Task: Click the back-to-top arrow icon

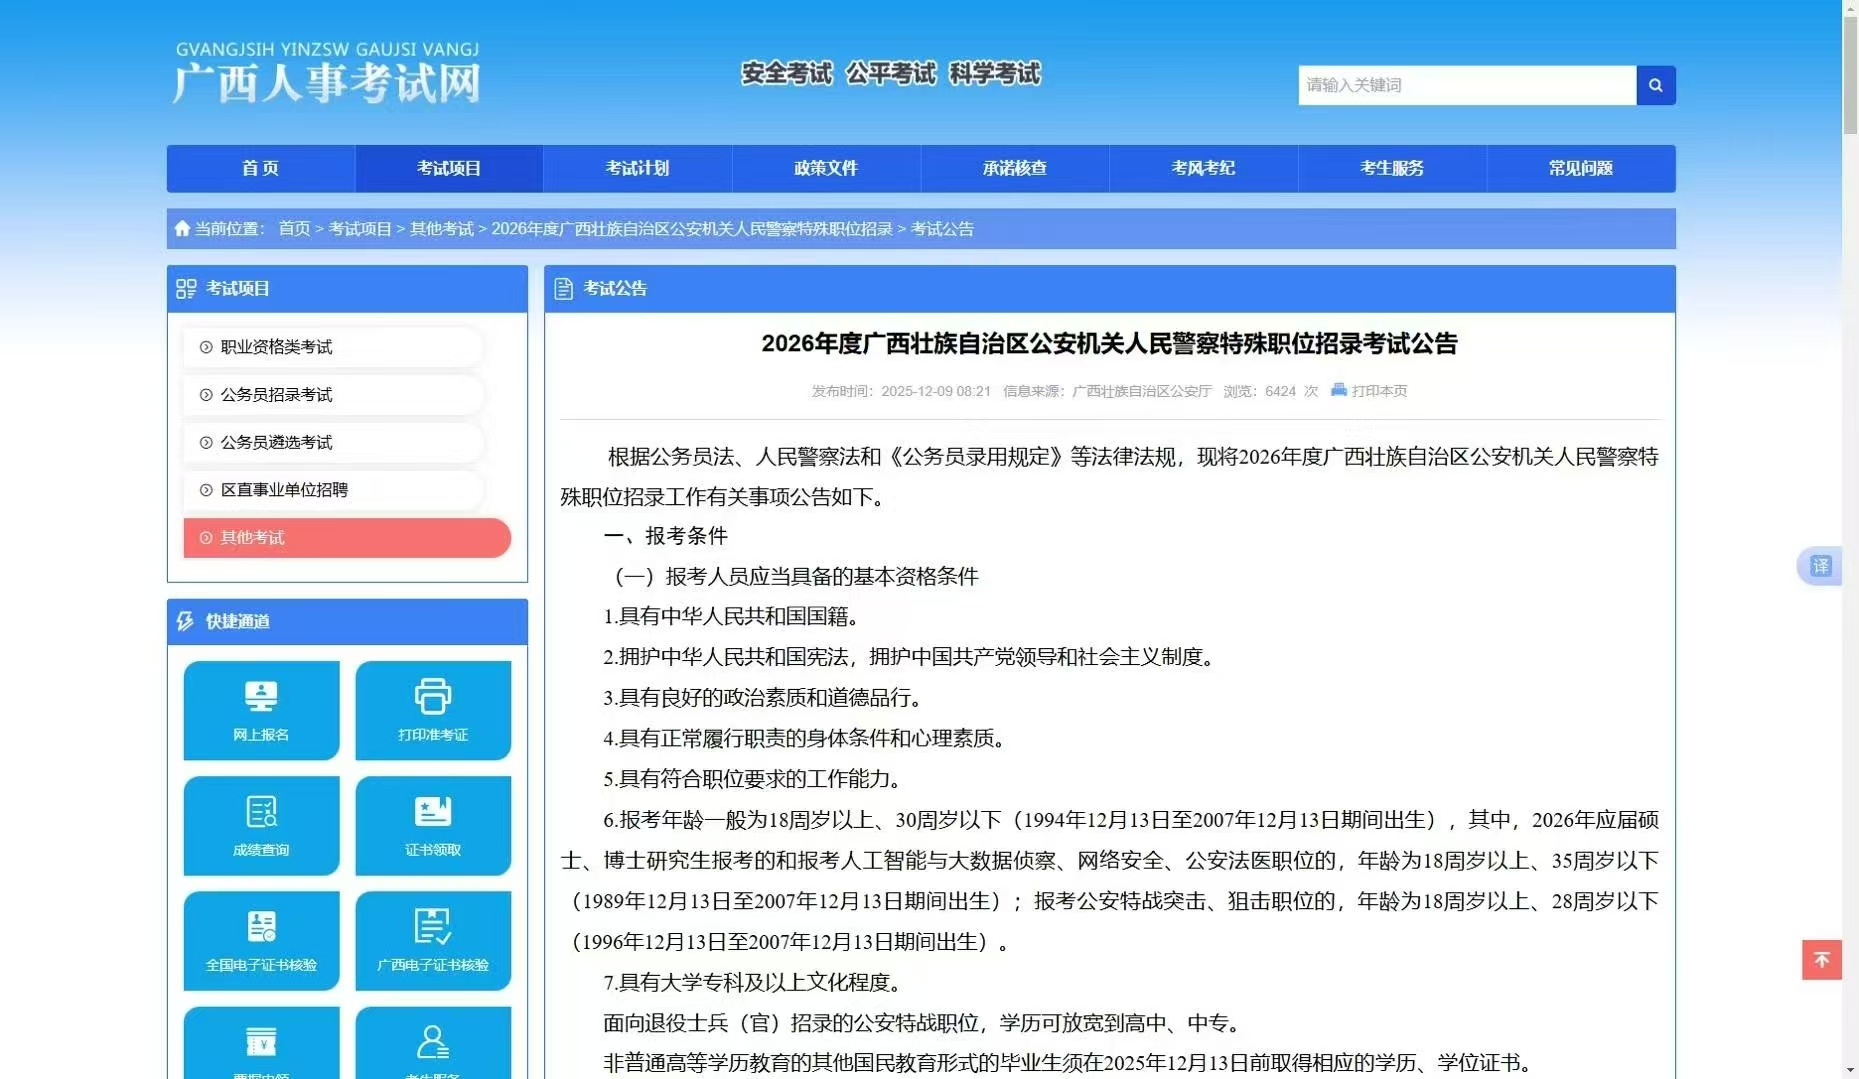Action: pyautogui.click(x=1821, y=959)
